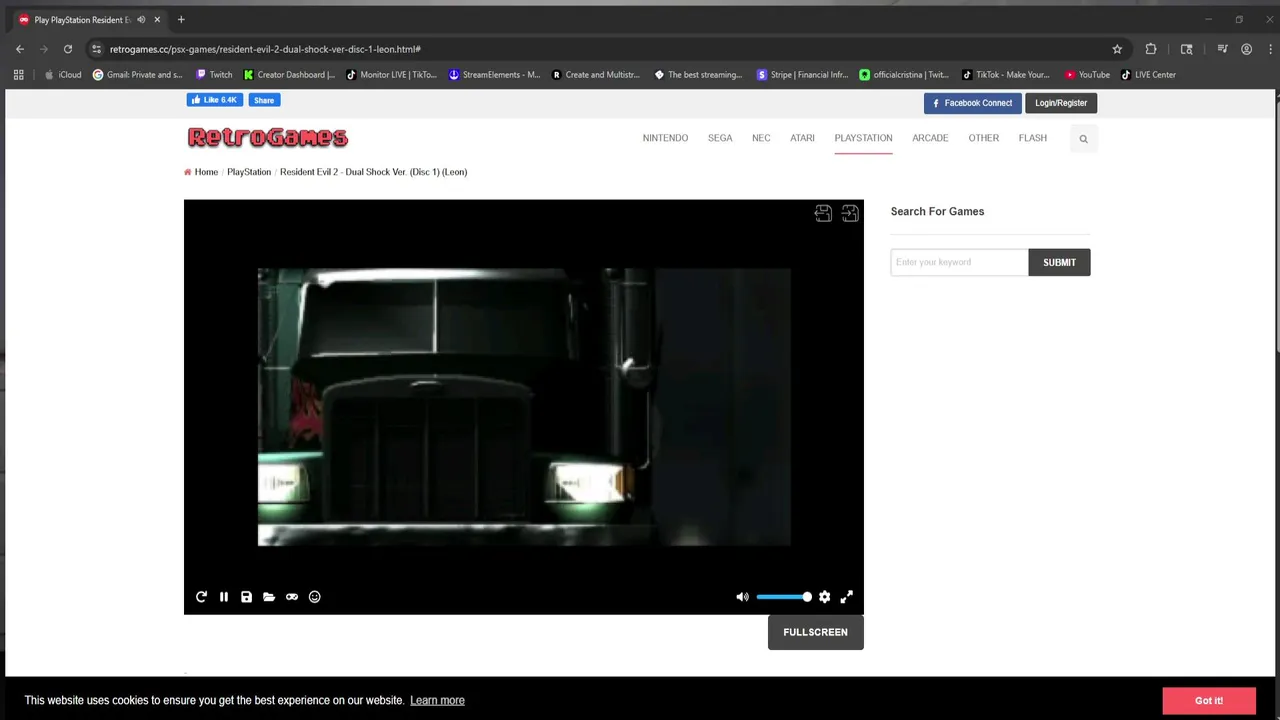Image resolution: width=1280 pixels, height=720 pixels.
Task: Open StreamElements bookmark
Action: [x=494, y=75]
